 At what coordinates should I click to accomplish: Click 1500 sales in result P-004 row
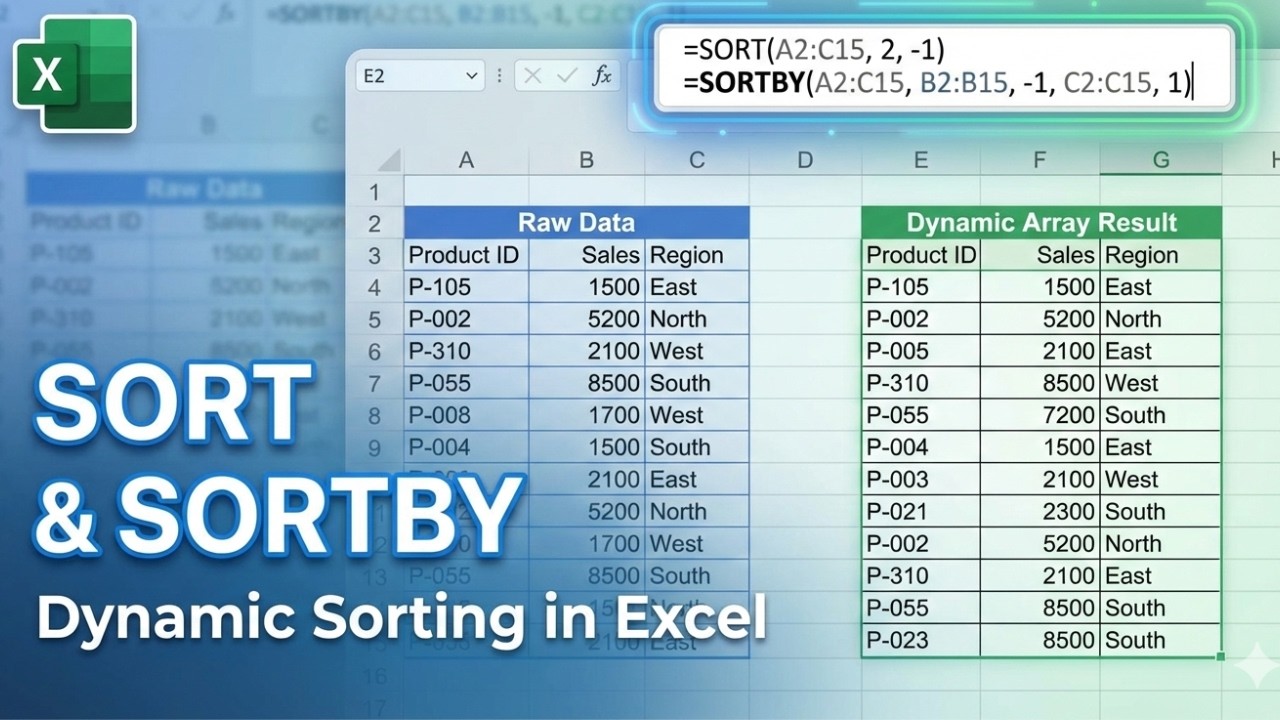click(1040, 447)
